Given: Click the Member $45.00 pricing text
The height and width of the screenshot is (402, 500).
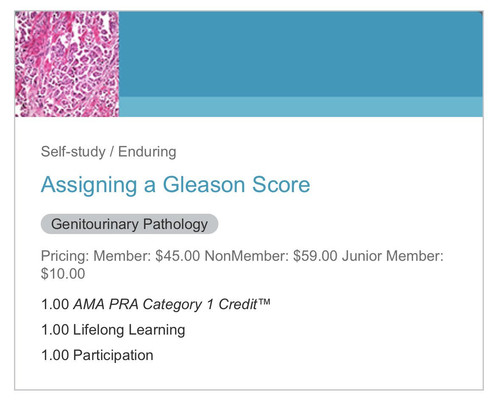Looking at the screenshot, I should click(x=147, y=256).
